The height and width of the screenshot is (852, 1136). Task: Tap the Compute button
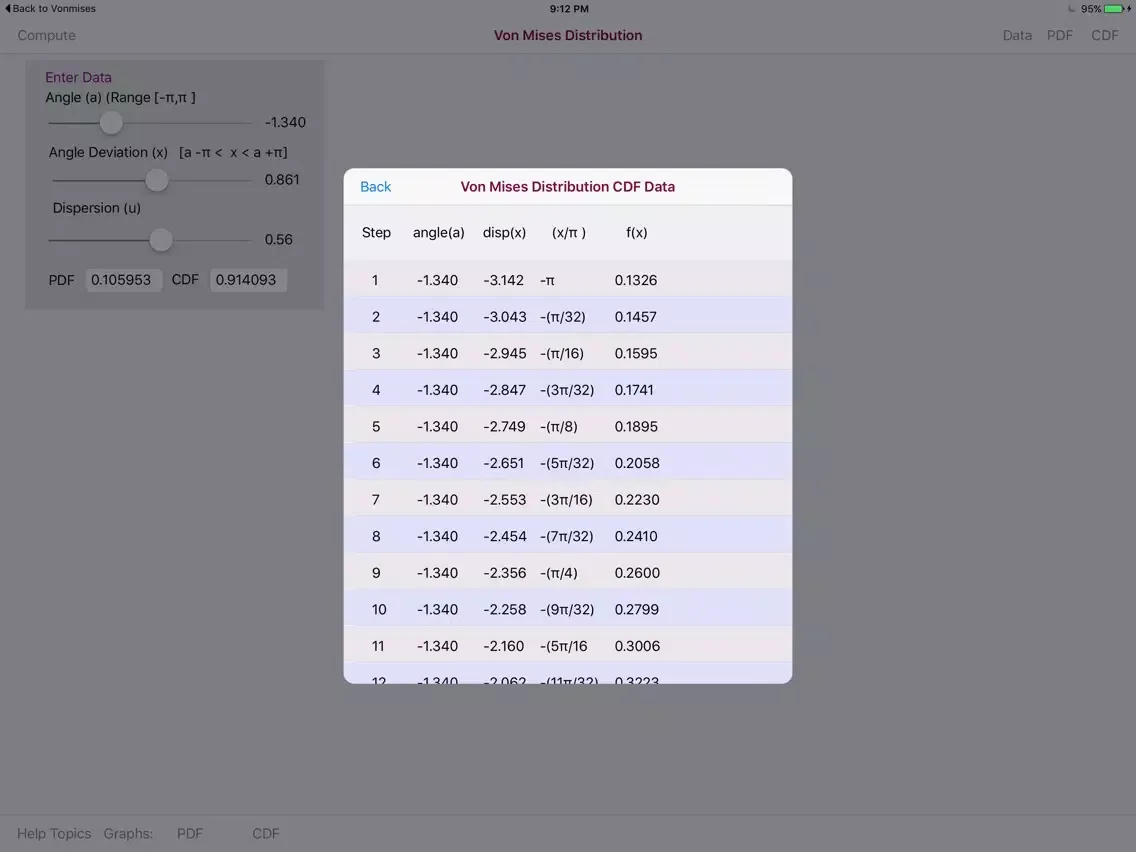[x=46, y=36]
